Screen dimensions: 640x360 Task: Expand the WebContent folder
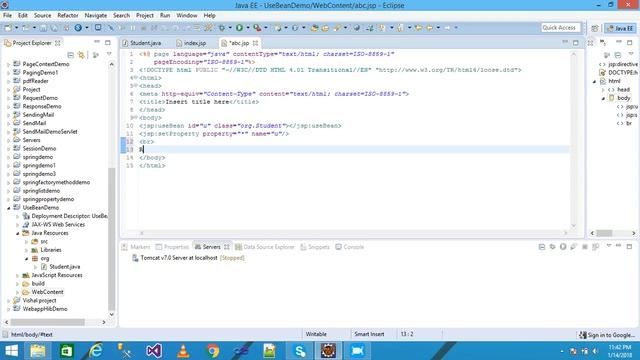click(18, 292)
